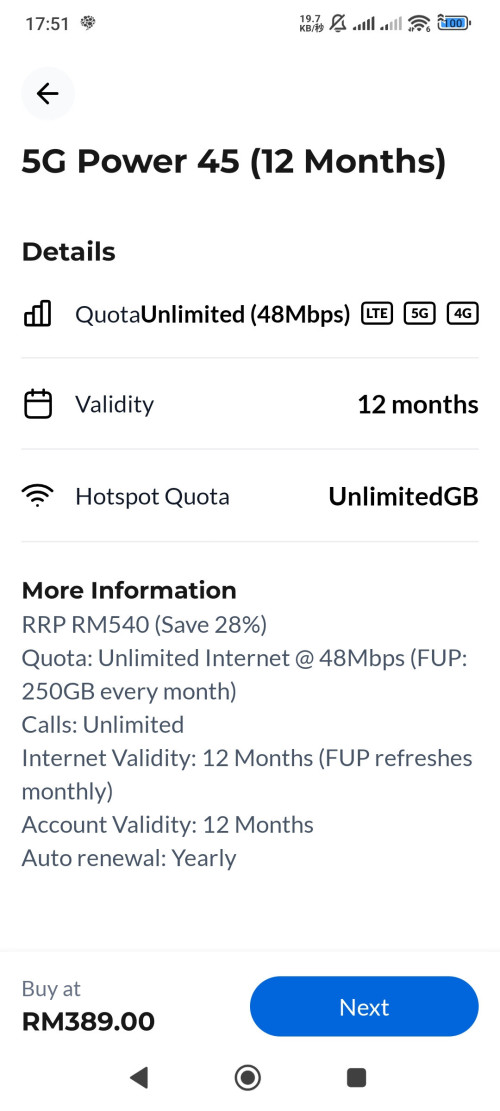Tap the Next button
The height and width of the screenshot is (1111, 500).
364,1007
